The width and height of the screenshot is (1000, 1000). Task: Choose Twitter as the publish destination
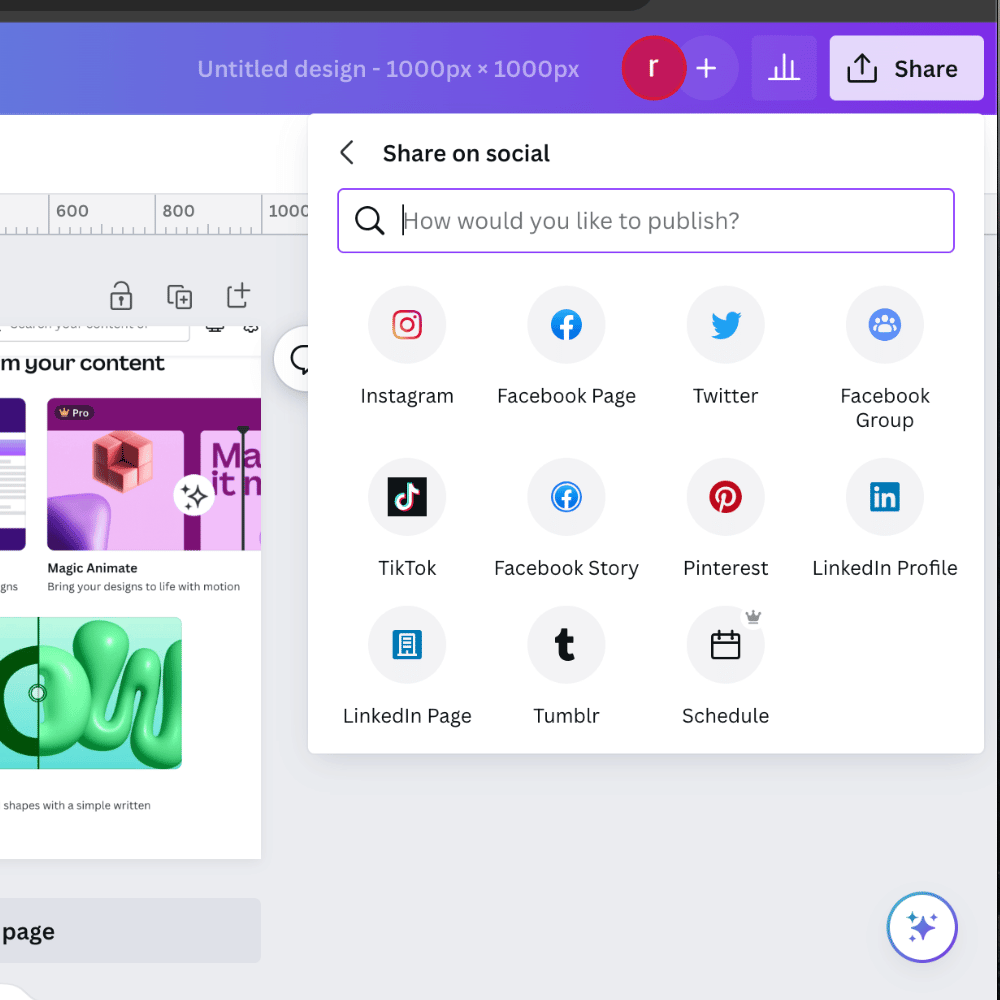725,325
